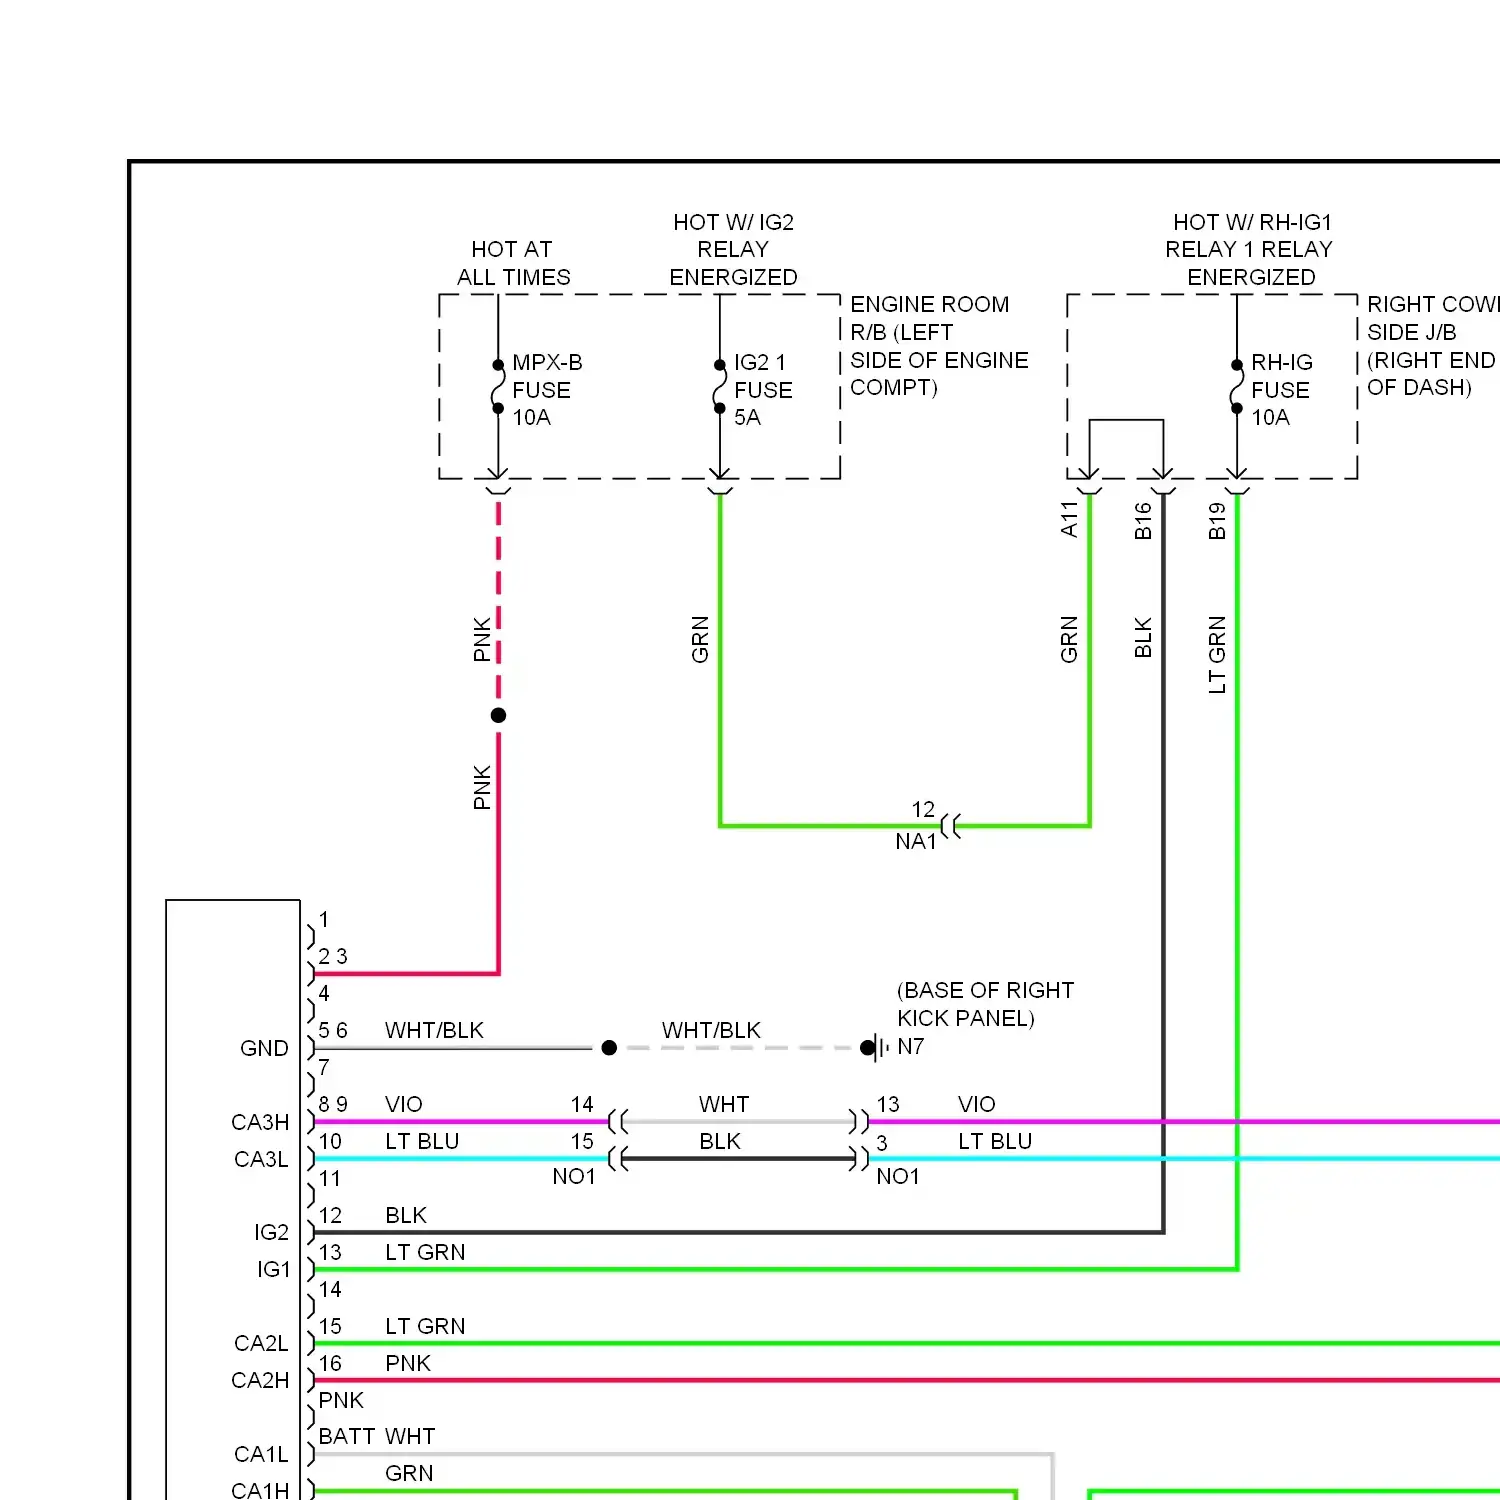Click module pin number 16

[330, 1363]
